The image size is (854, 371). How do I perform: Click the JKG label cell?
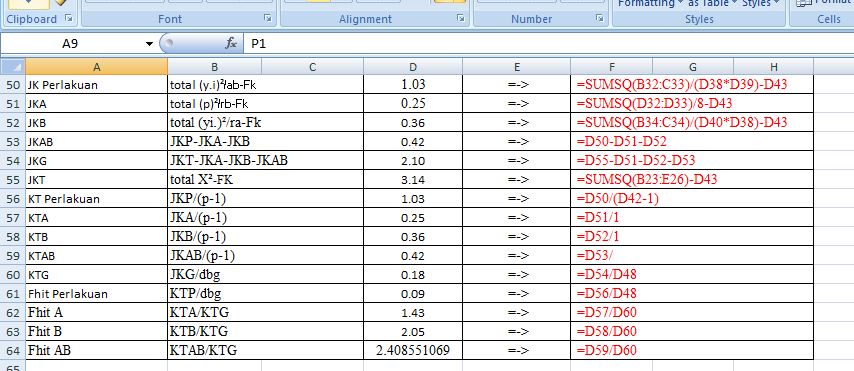point(96,161)
